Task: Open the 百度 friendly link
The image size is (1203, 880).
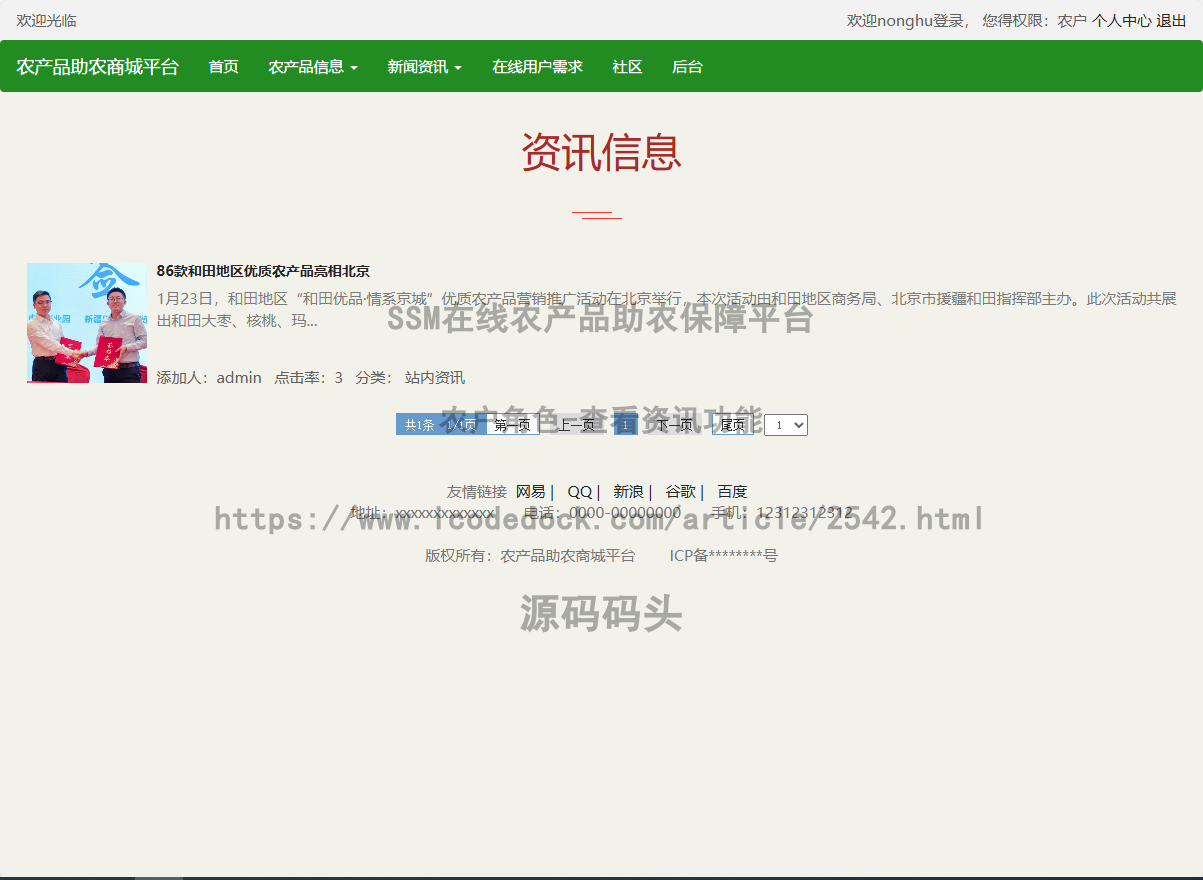Action: pyautogui.click(x=732, y=491)
